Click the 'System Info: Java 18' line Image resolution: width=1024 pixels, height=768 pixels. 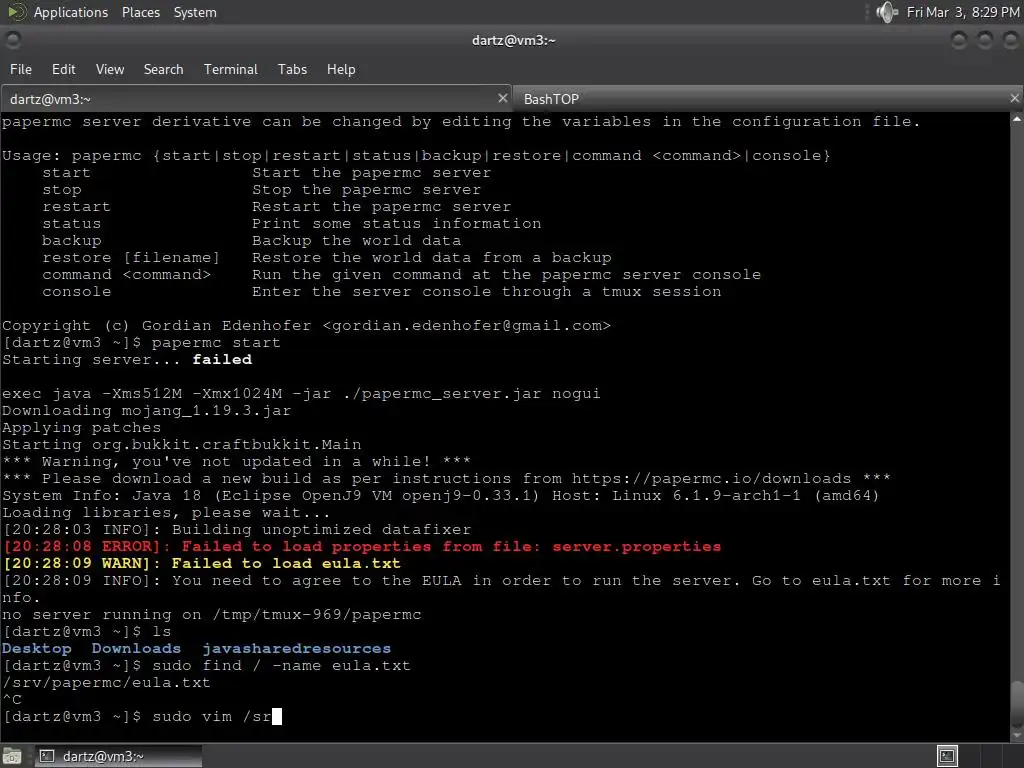click(x=441, y=496)
